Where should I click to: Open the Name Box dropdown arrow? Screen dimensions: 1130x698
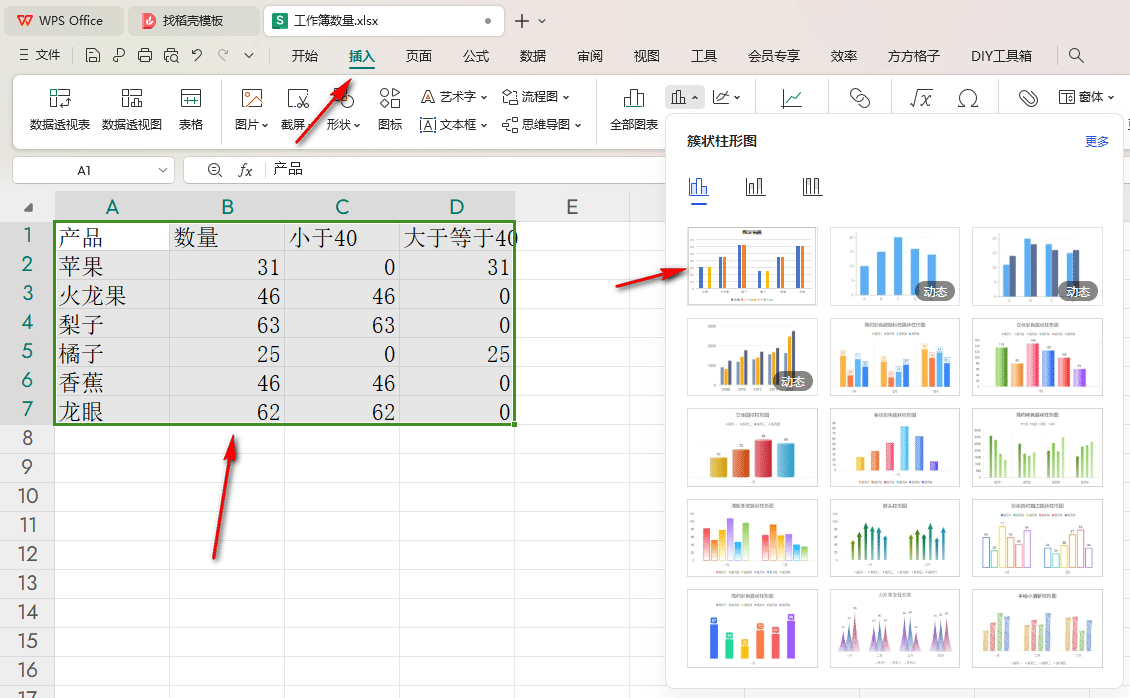162,171
